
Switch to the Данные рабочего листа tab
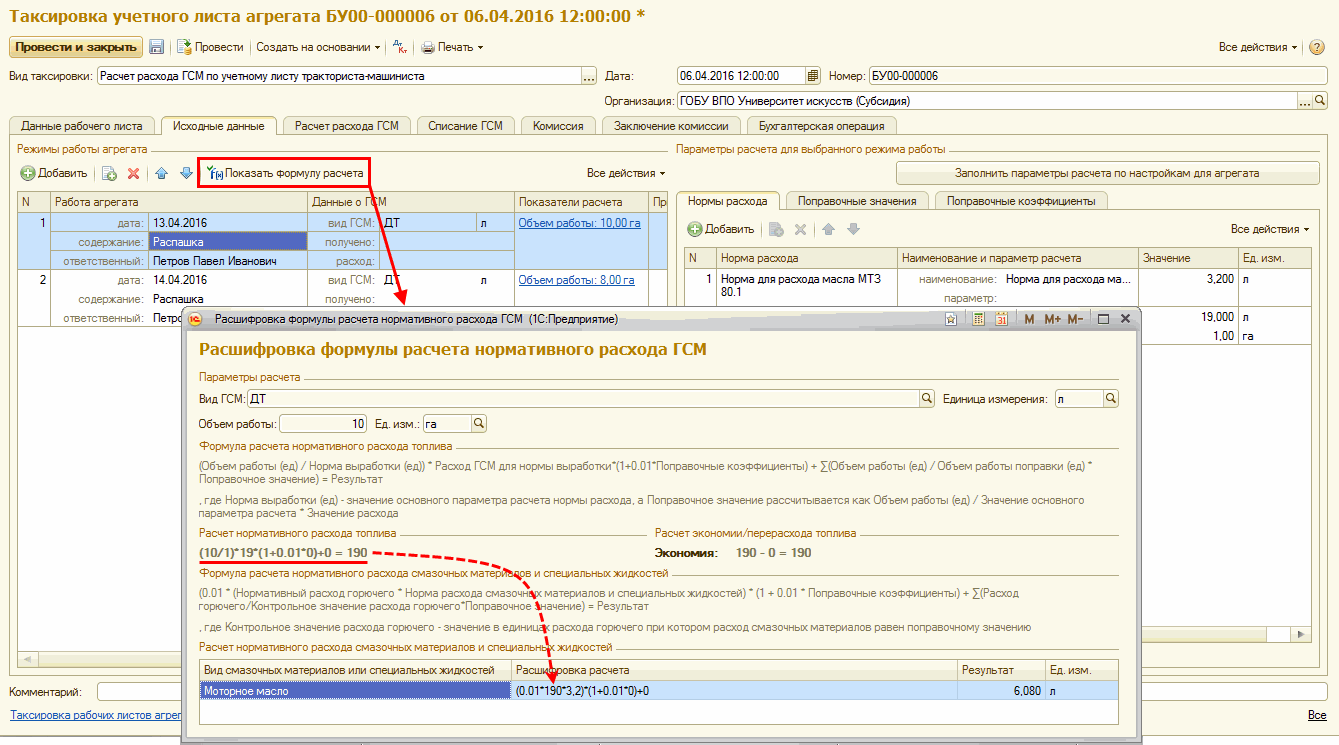tap(83, 126)
